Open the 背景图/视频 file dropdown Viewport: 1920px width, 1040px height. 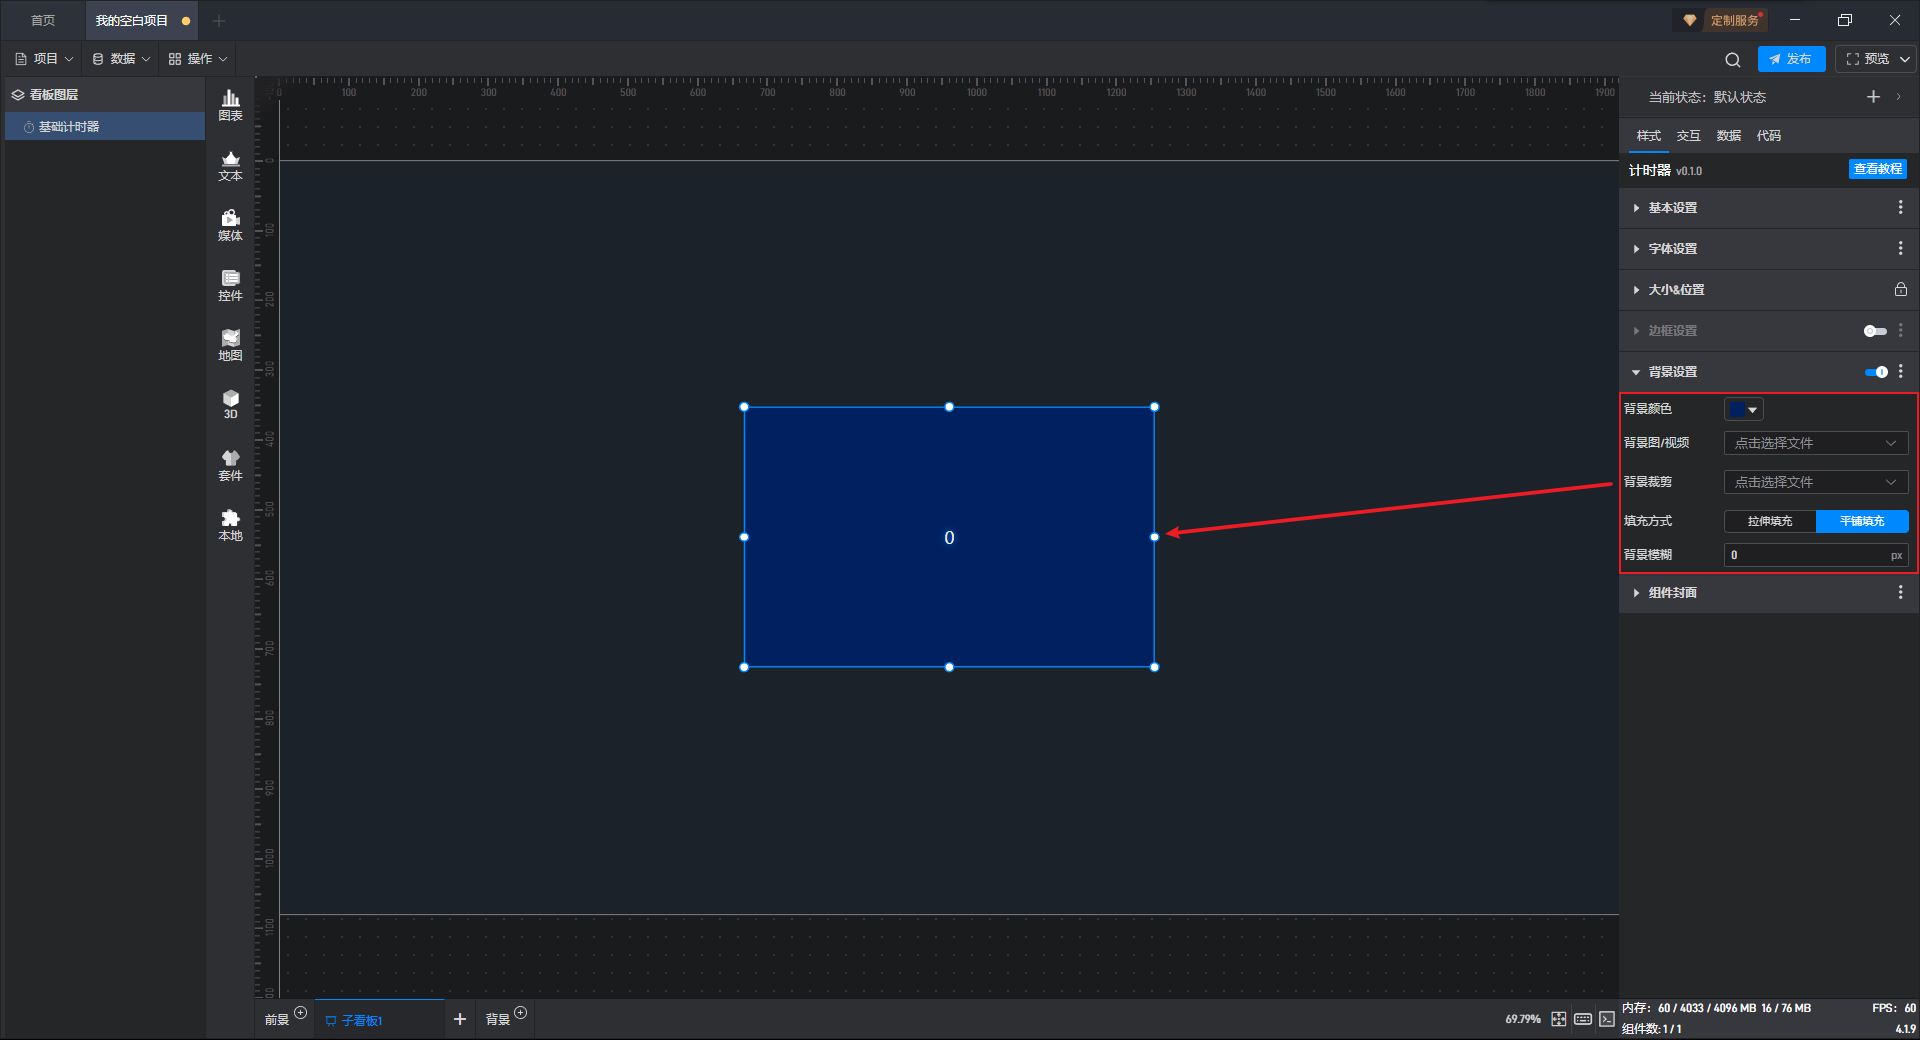1816,443
